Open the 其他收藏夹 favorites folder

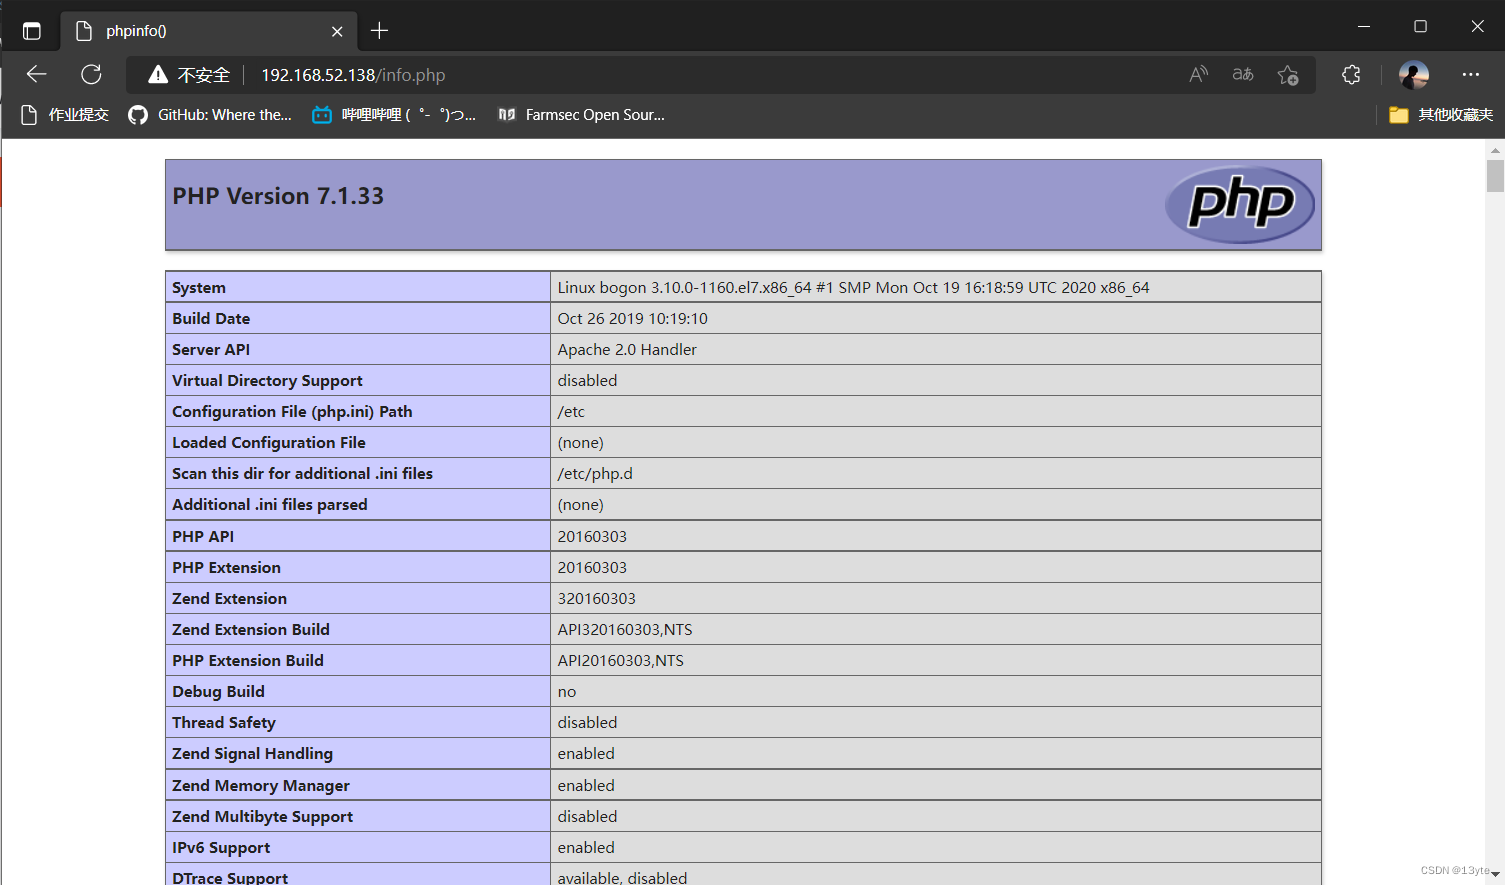coord(1441,114)
